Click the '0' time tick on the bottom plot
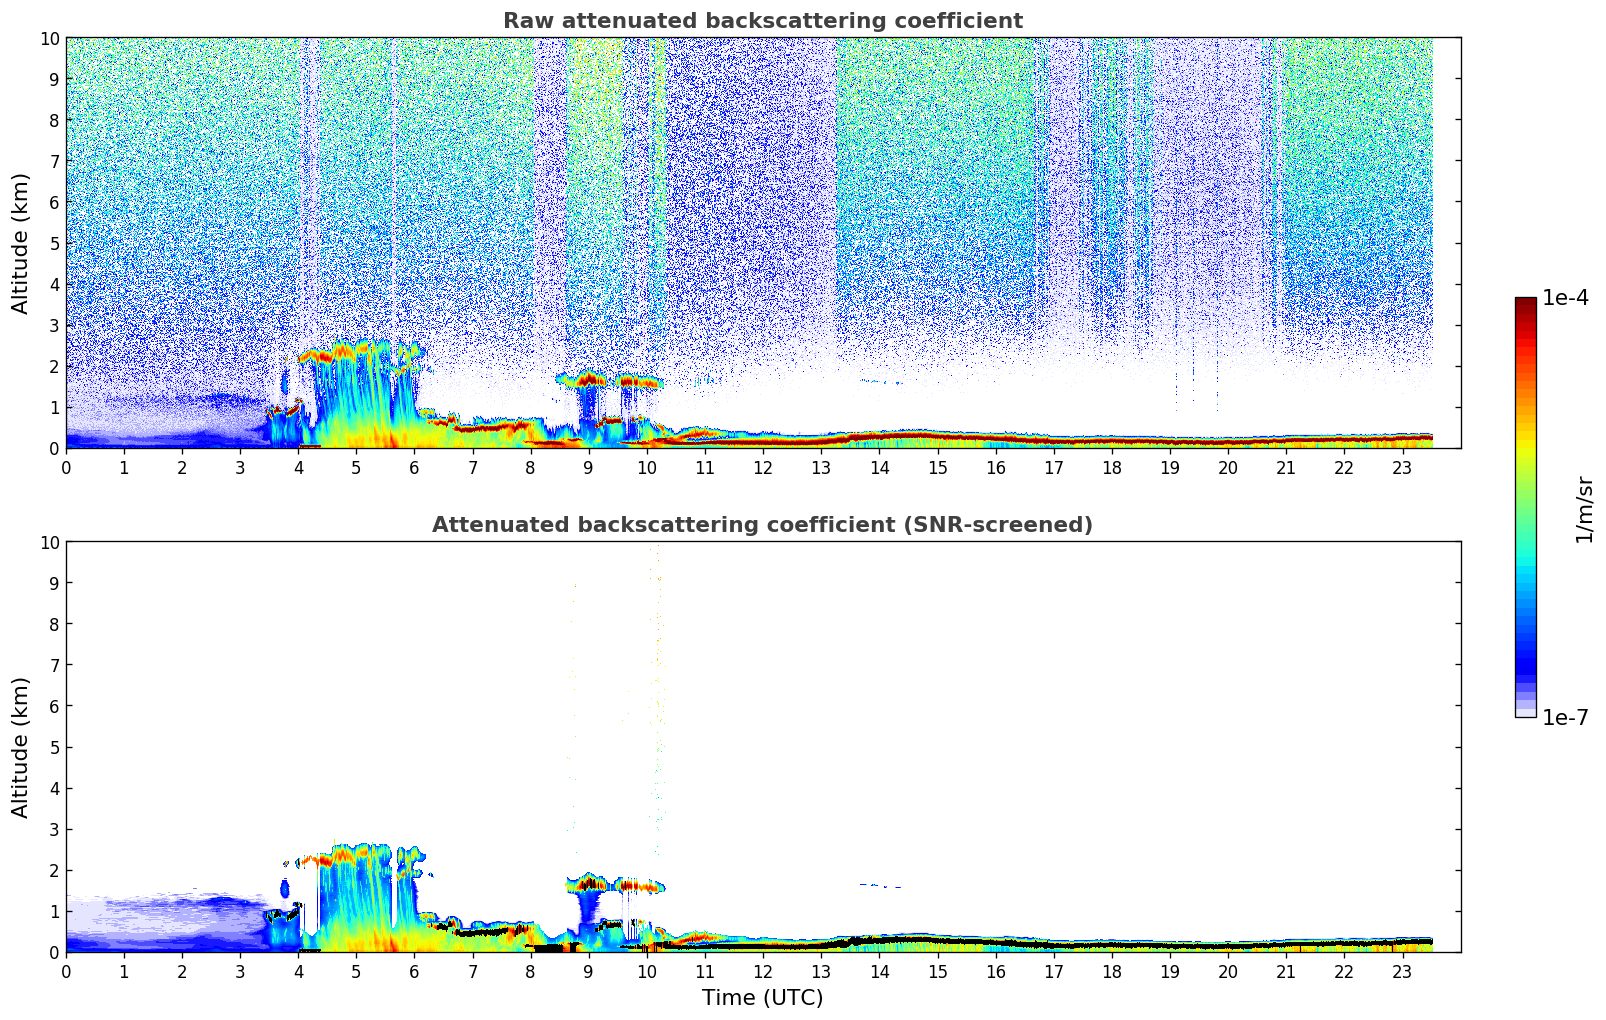1606x1020 pixels. (x=67, y=972)
